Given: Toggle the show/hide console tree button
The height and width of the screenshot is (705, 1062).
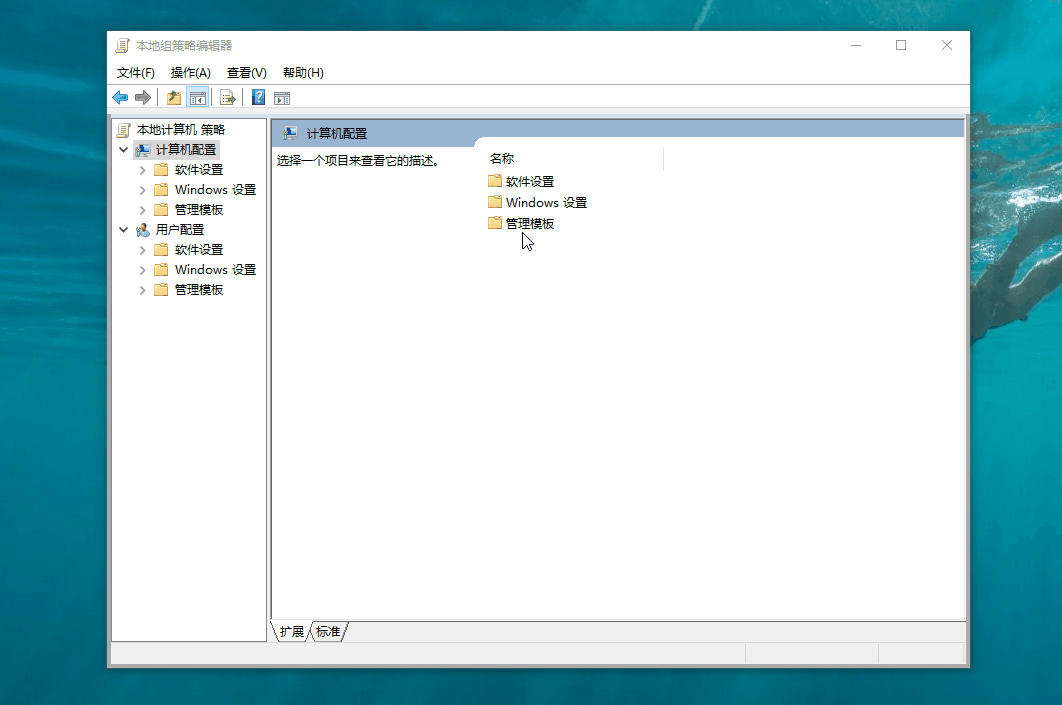Looking at the screenshot, I should pos(198,97).
